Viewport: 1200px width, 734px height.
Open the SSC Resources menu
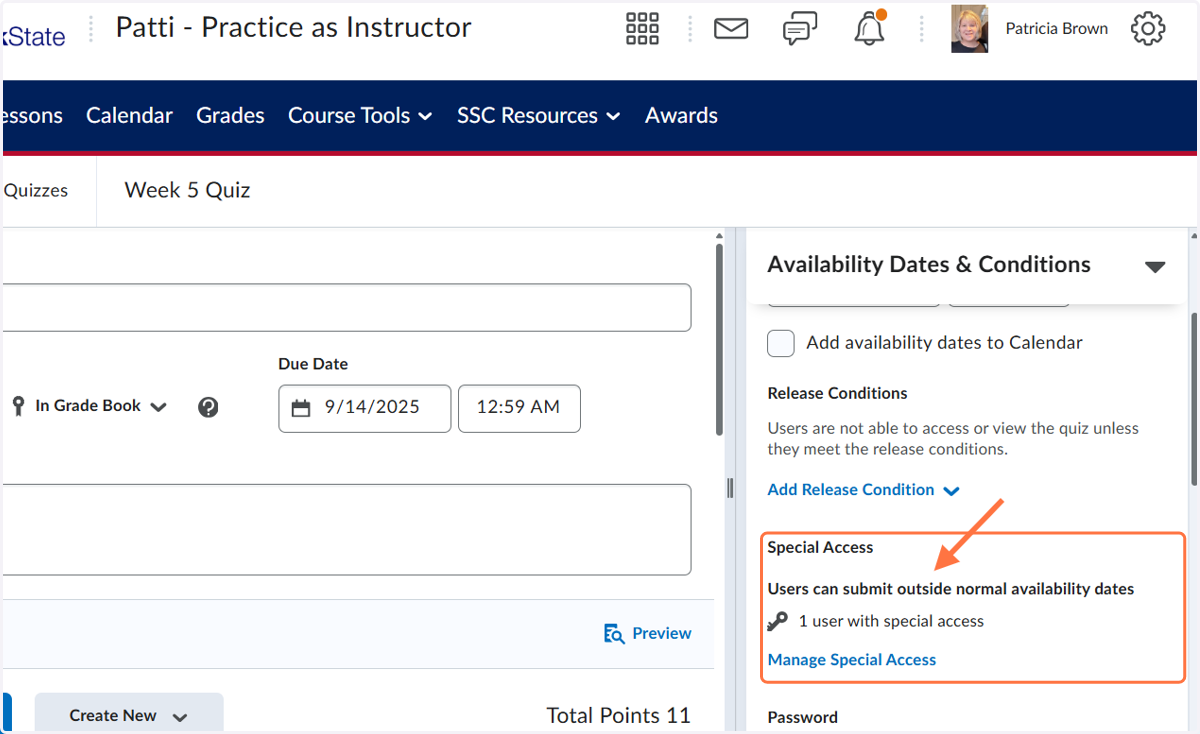tap(539, 116)
